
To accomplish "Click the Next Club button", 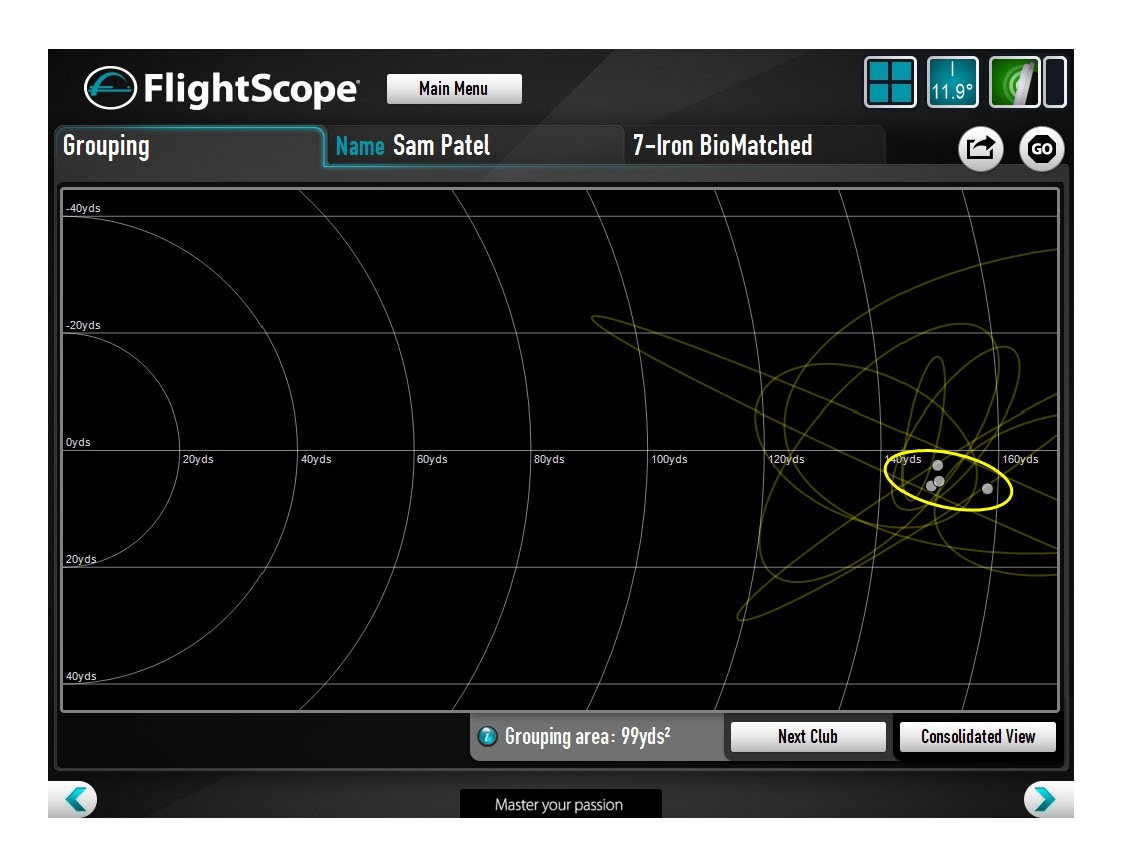I will tap(808, 737).
